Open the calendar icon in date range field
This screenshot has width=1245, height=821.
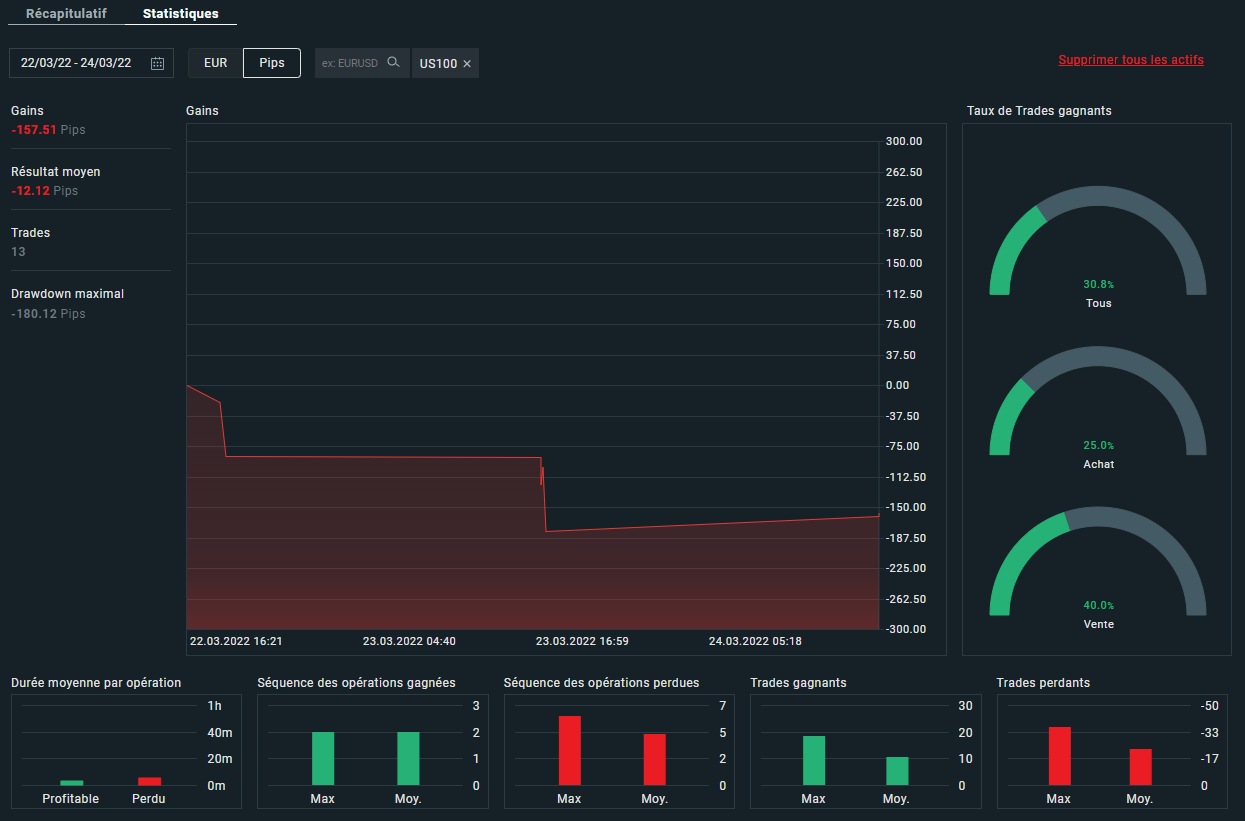click(x=157, y=63)
